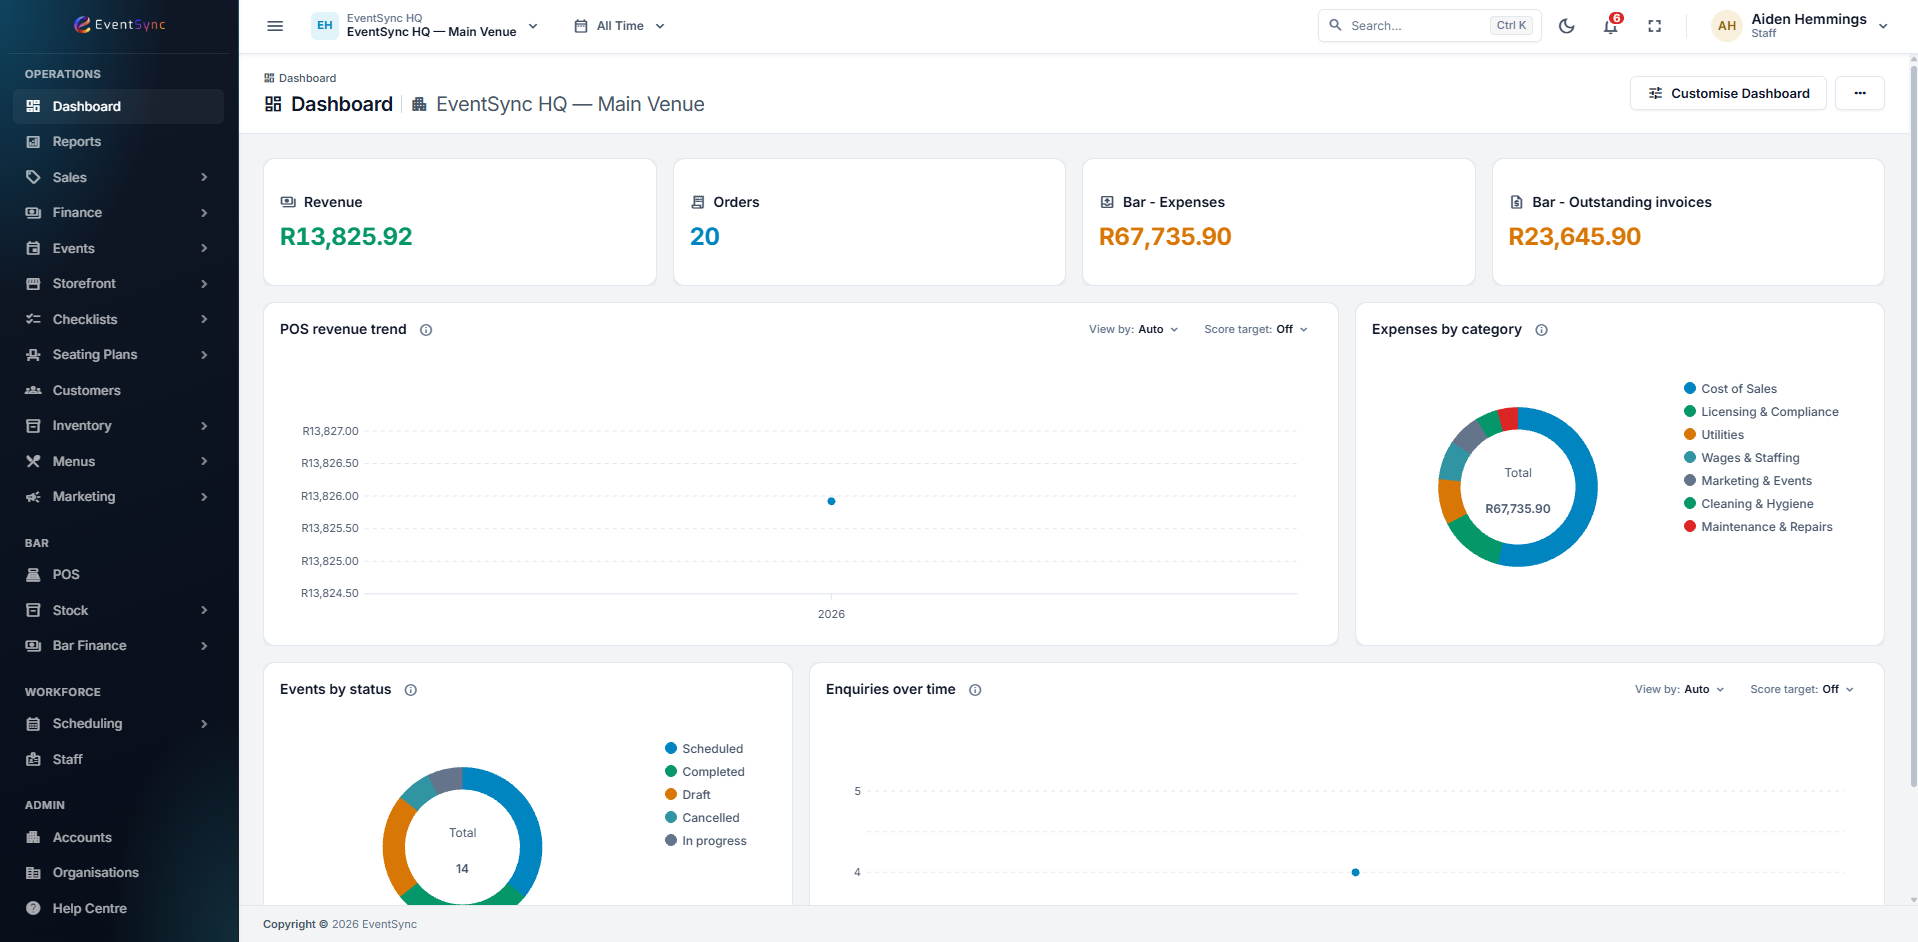The image size is (1918, 942).
Task: Expand the Sales sidebar menu
Action: (x=118, y=177)
